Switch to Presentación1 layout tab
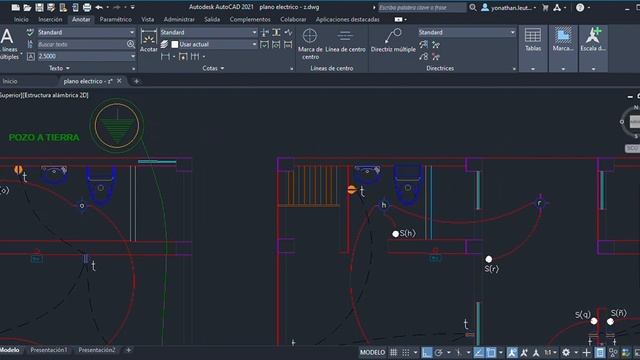 49,350
